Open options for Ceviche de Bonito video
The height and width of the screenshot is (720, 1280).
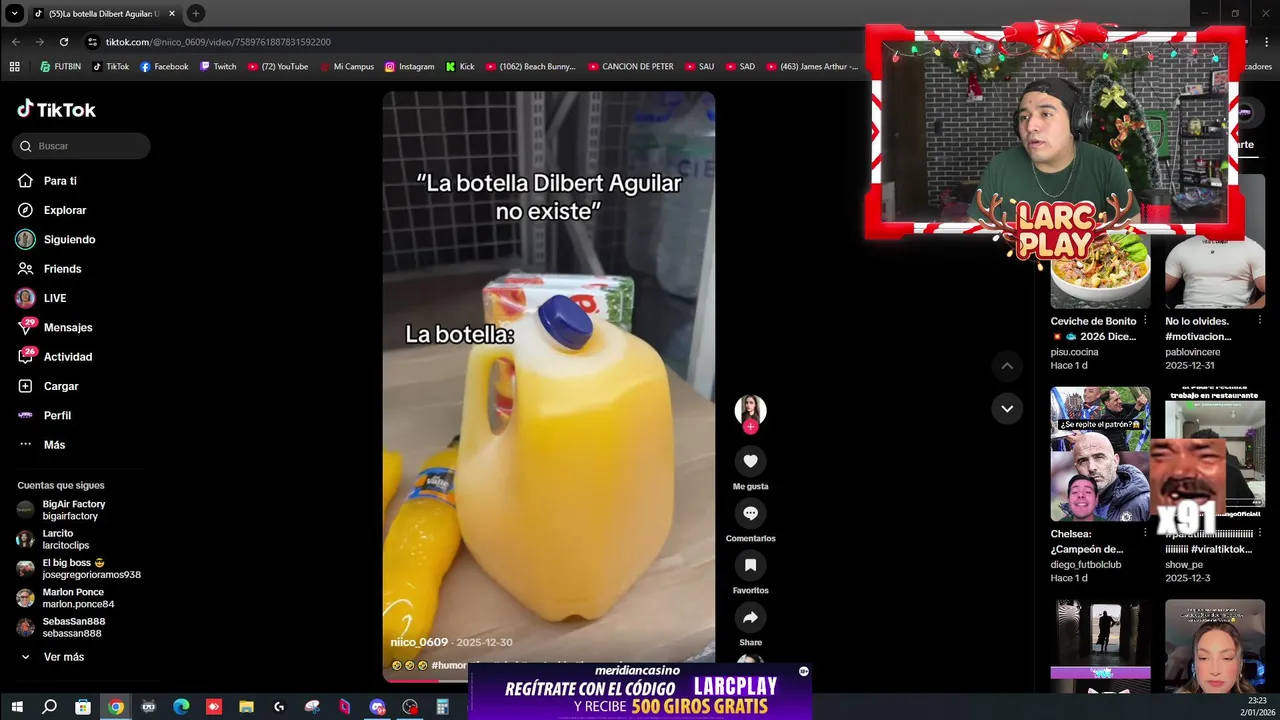[x=1145, y=321]
